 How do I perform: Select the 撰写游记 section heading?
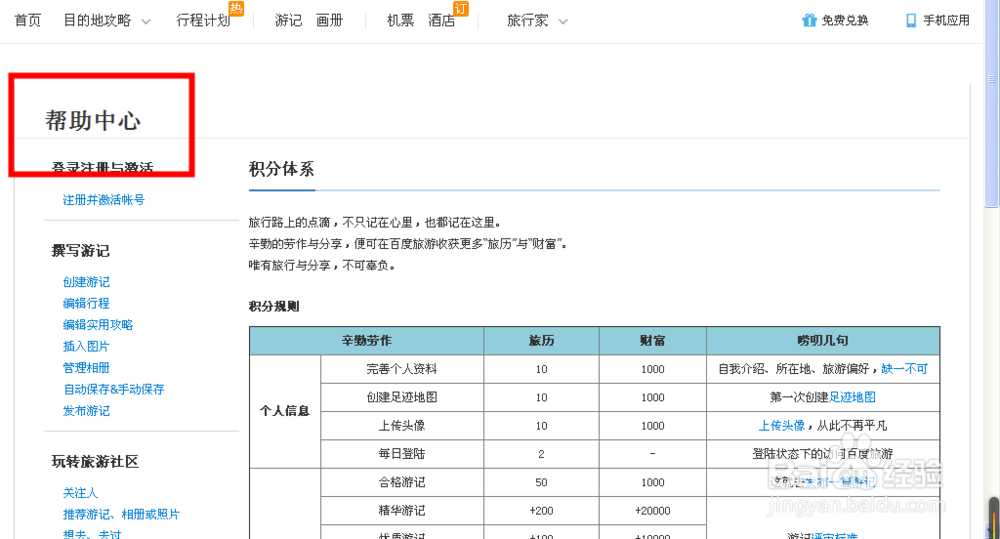tap(80, 251)
